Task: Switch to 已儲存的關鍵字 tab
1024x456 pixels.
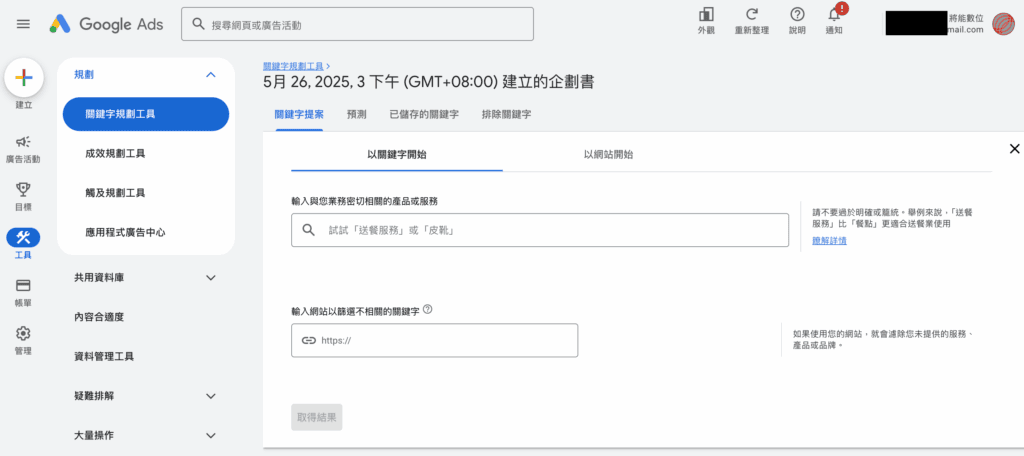Action: (424, 114)
